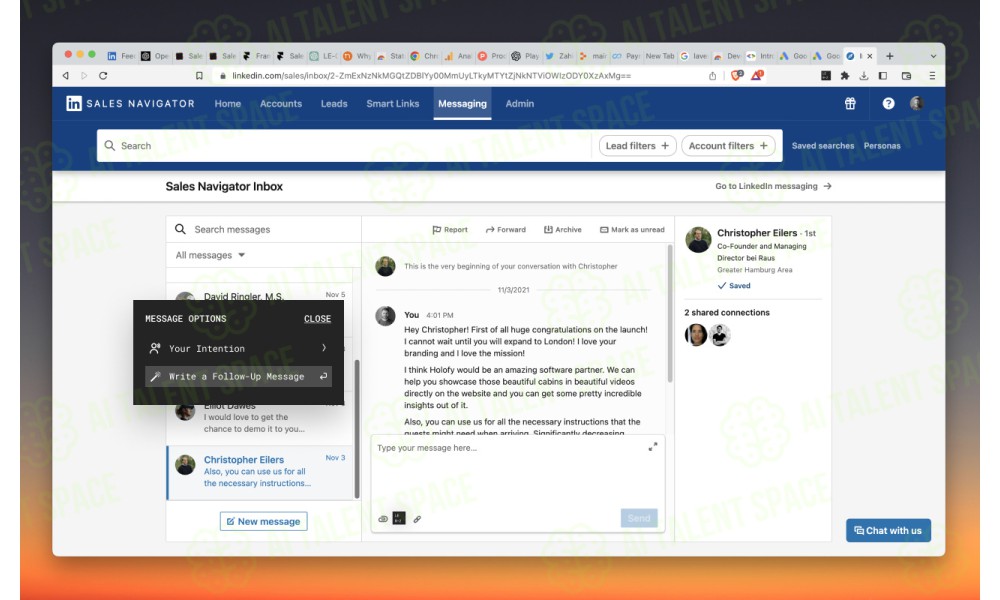Toggle the browser sidebar panel icon
Viewport: 1000px width, 600px height.
click(x=883, y=75)
